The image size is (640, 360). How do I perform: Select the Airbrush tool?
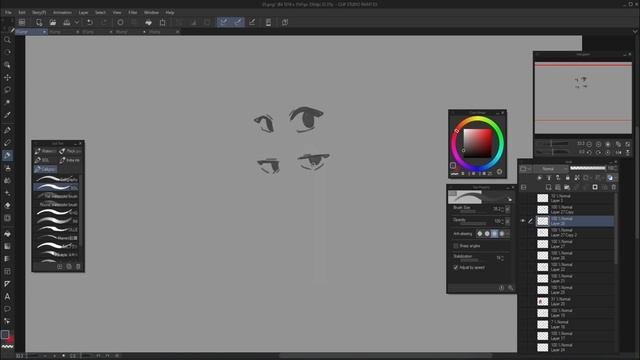[7, 168]
